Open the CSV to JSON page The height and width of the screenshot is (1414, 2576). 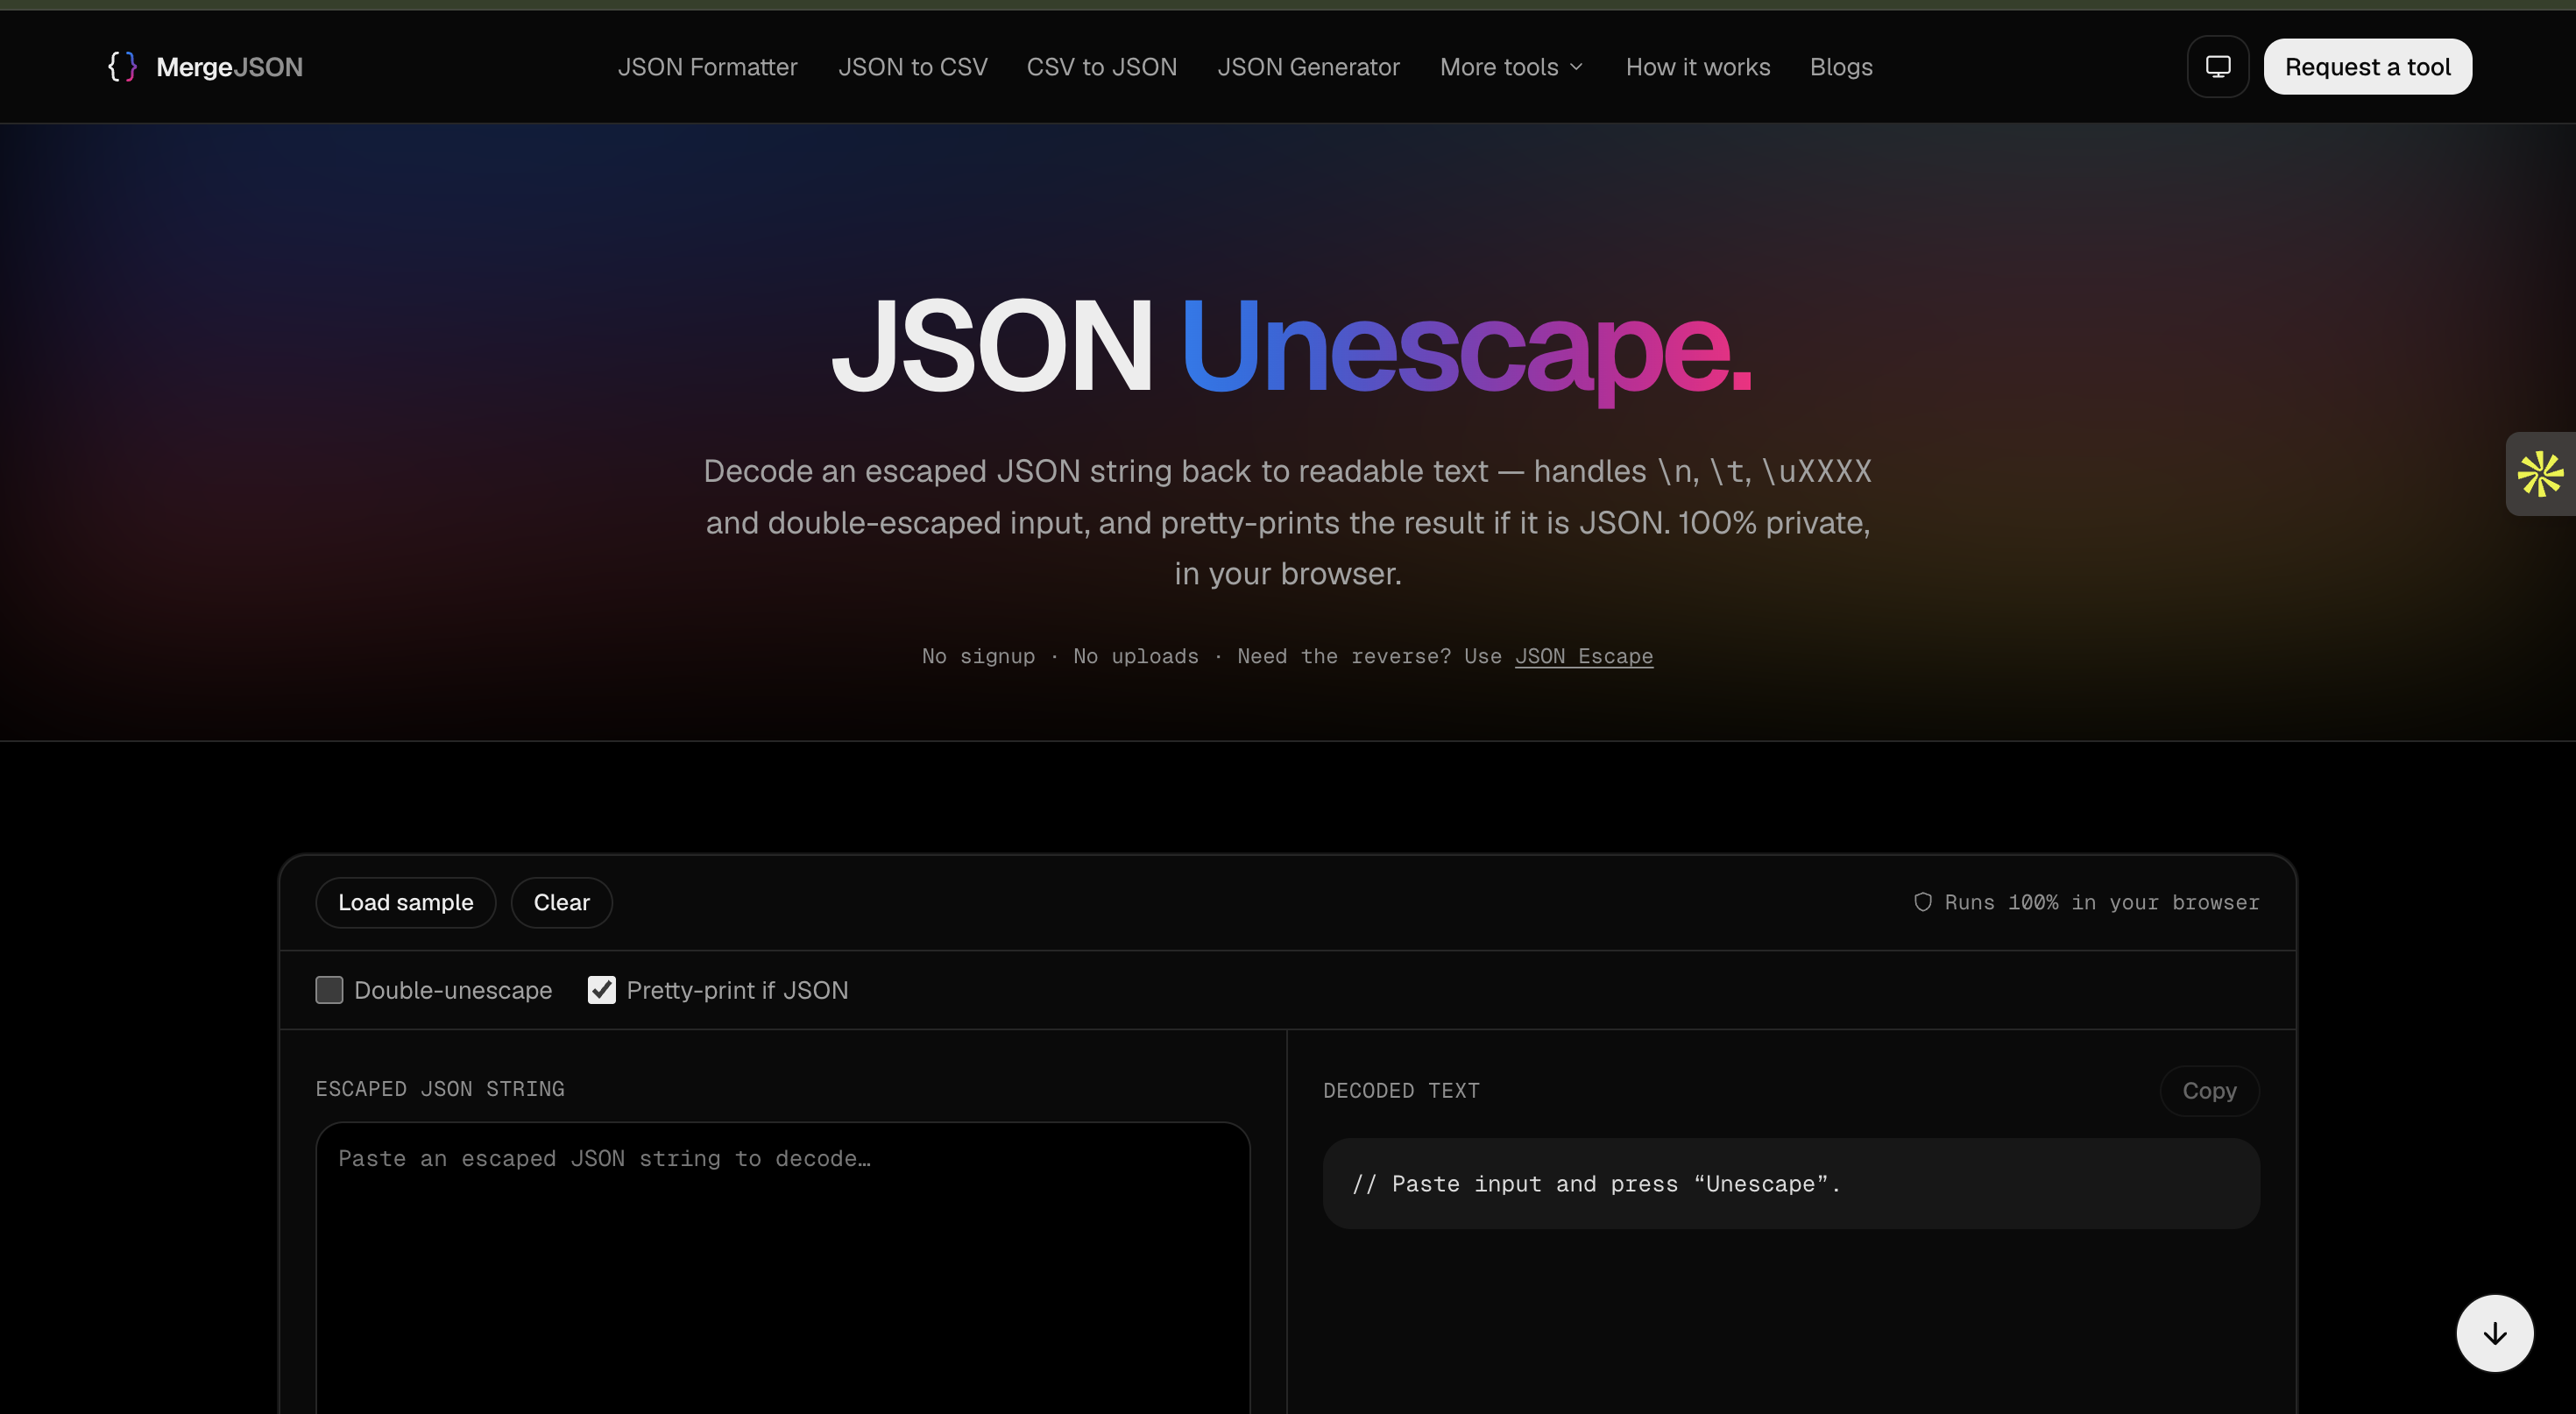[1101, 67]
